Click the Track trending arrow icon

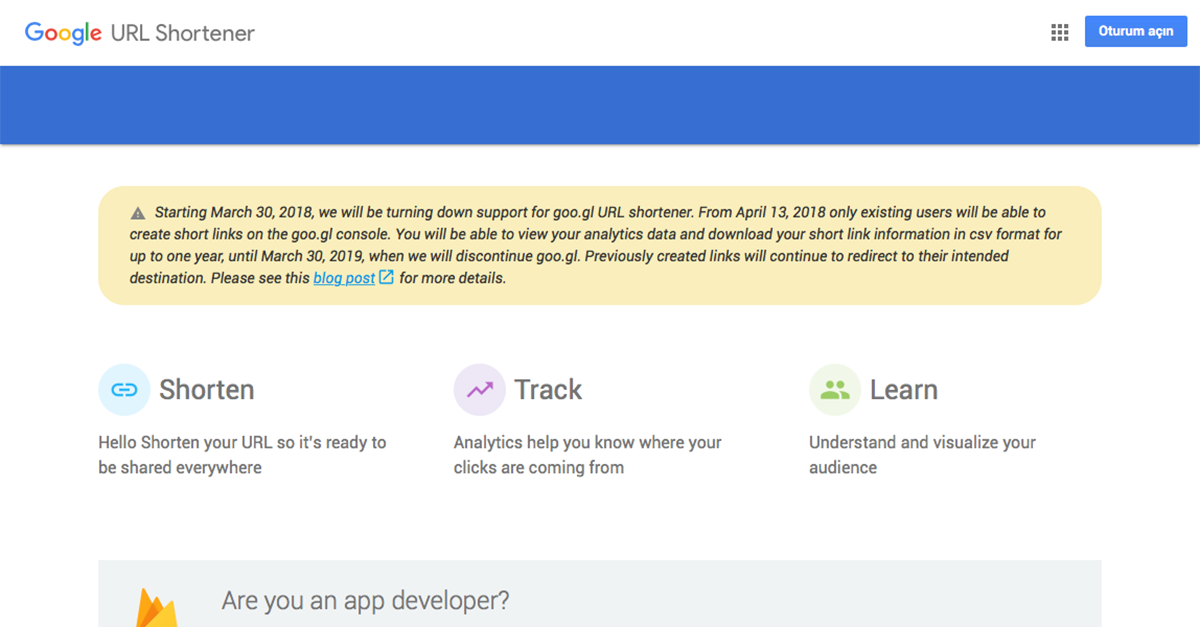pyautogui.click(x=480, y=390)
